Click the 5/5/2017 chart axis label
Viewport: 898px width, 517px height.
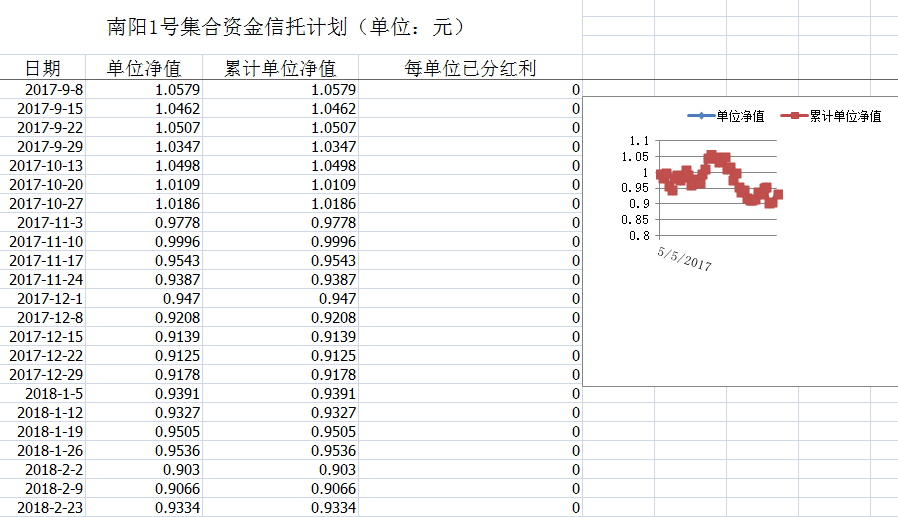click(x=684, y=259)
